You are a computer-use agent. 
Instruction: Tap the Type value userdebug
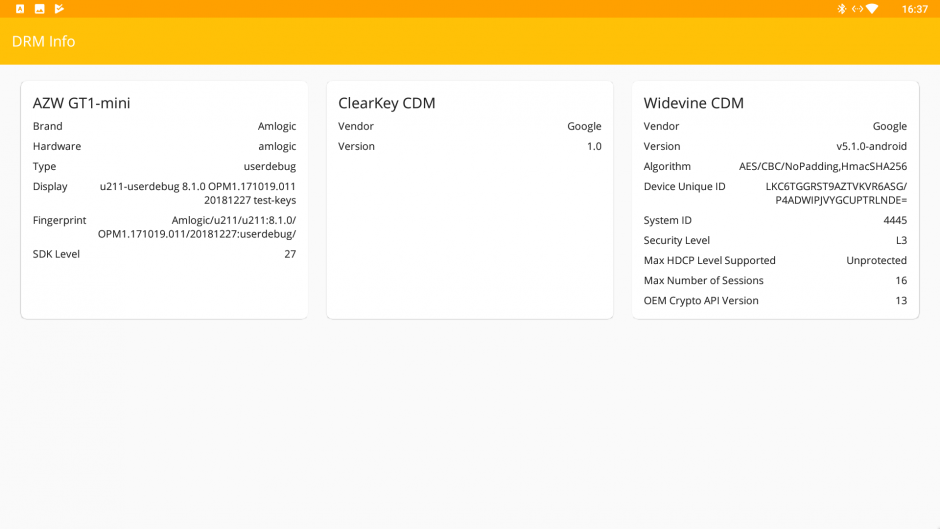270,166
